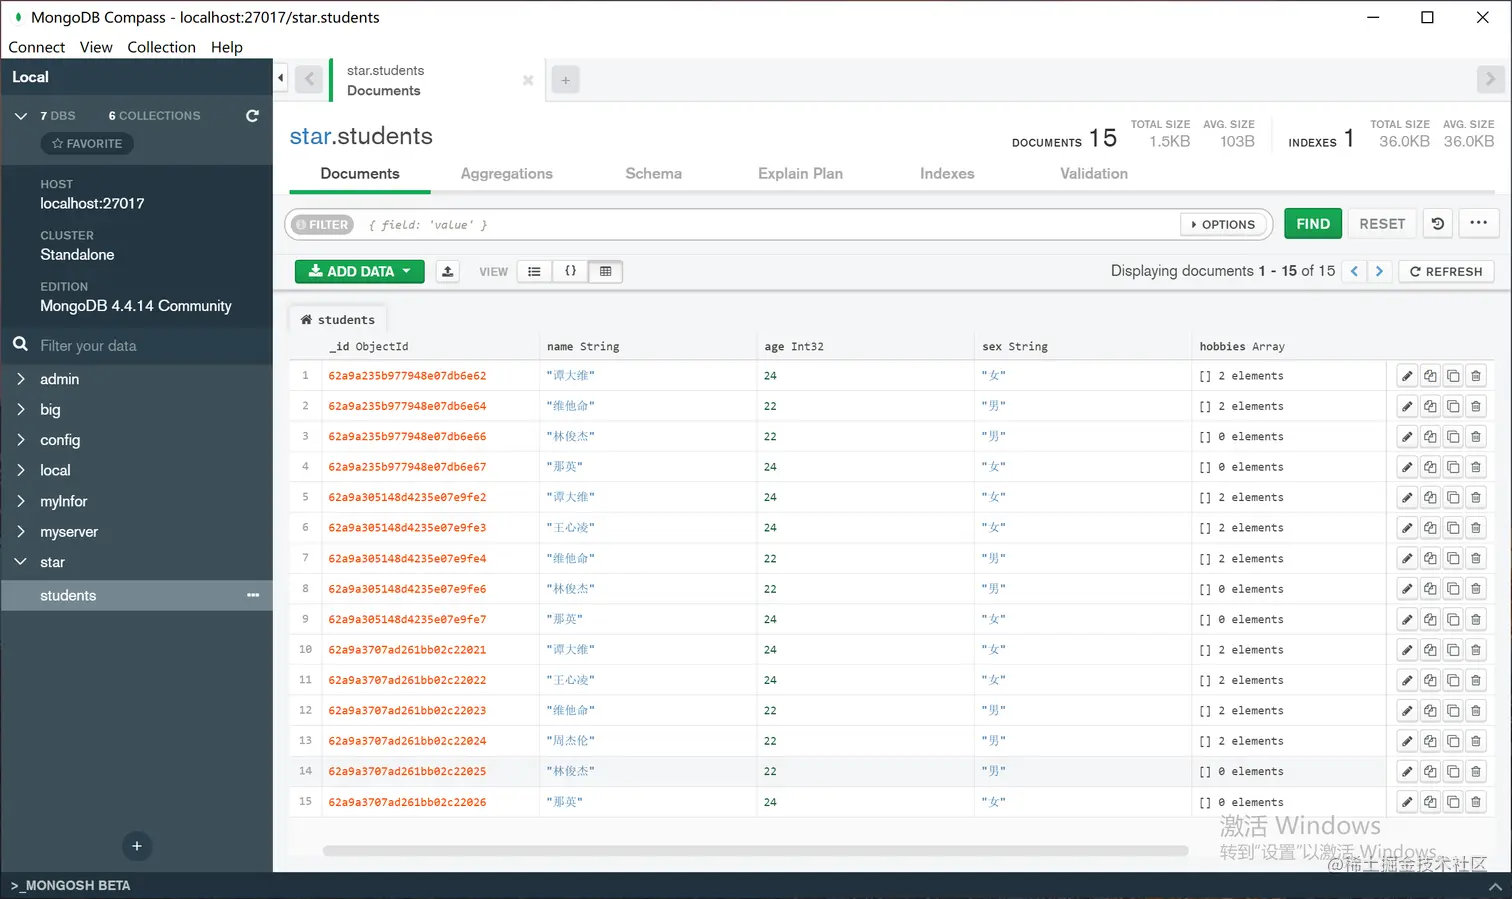Click the students breadcrumb above table
Screen dimensions: 1512x899
[x=337, y=320]
